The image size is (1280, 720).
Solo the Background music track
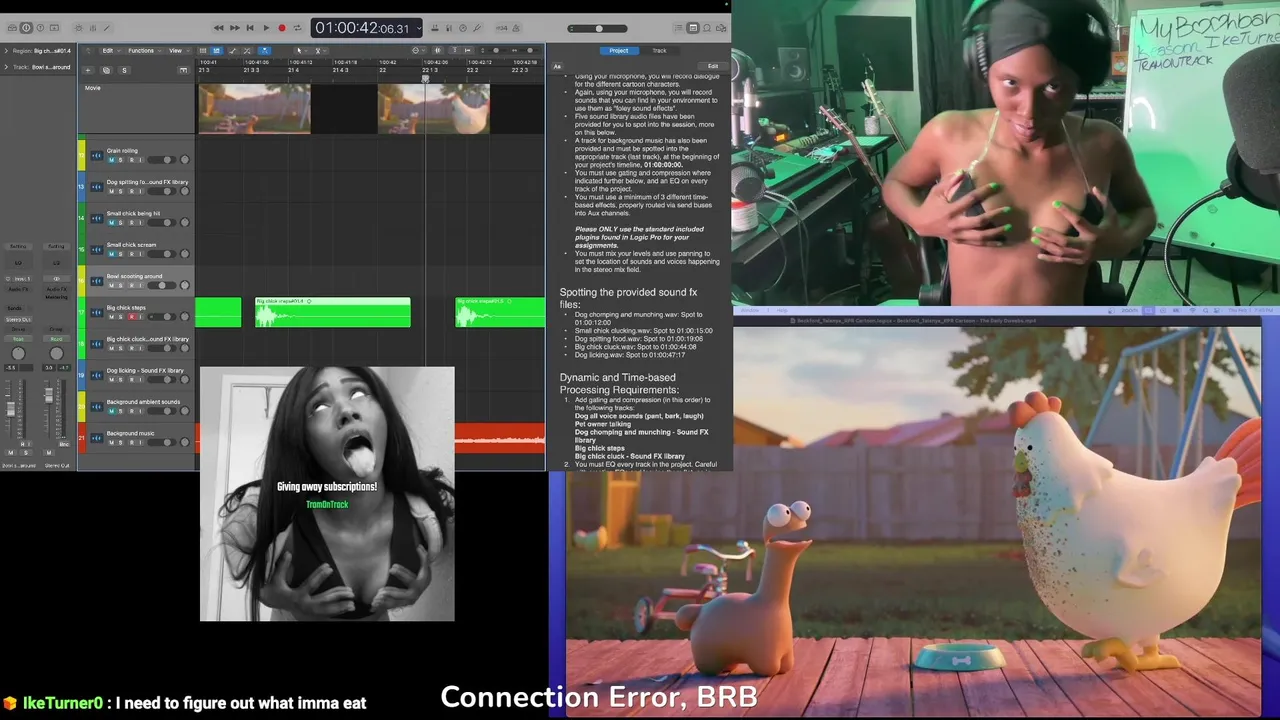(x=120, y=442)
